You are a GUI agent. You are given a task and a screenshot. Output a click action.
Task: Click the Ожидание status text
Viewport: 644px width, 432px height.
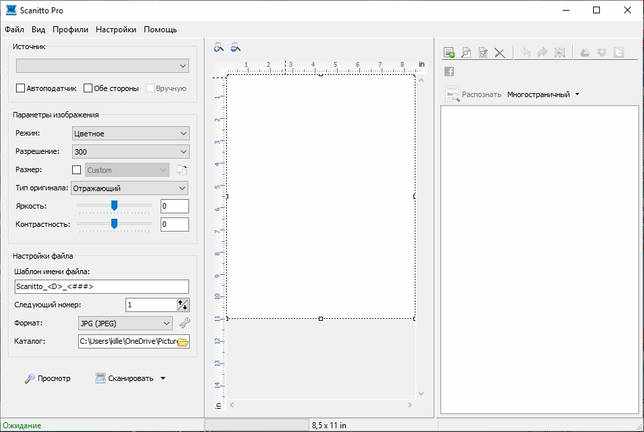click(22, 425)
